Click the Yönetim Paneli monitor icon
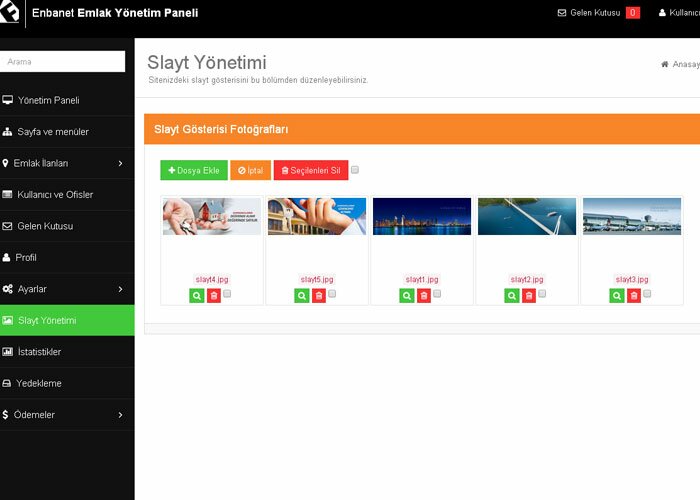 pyautogui.click(x=7, y=100)
